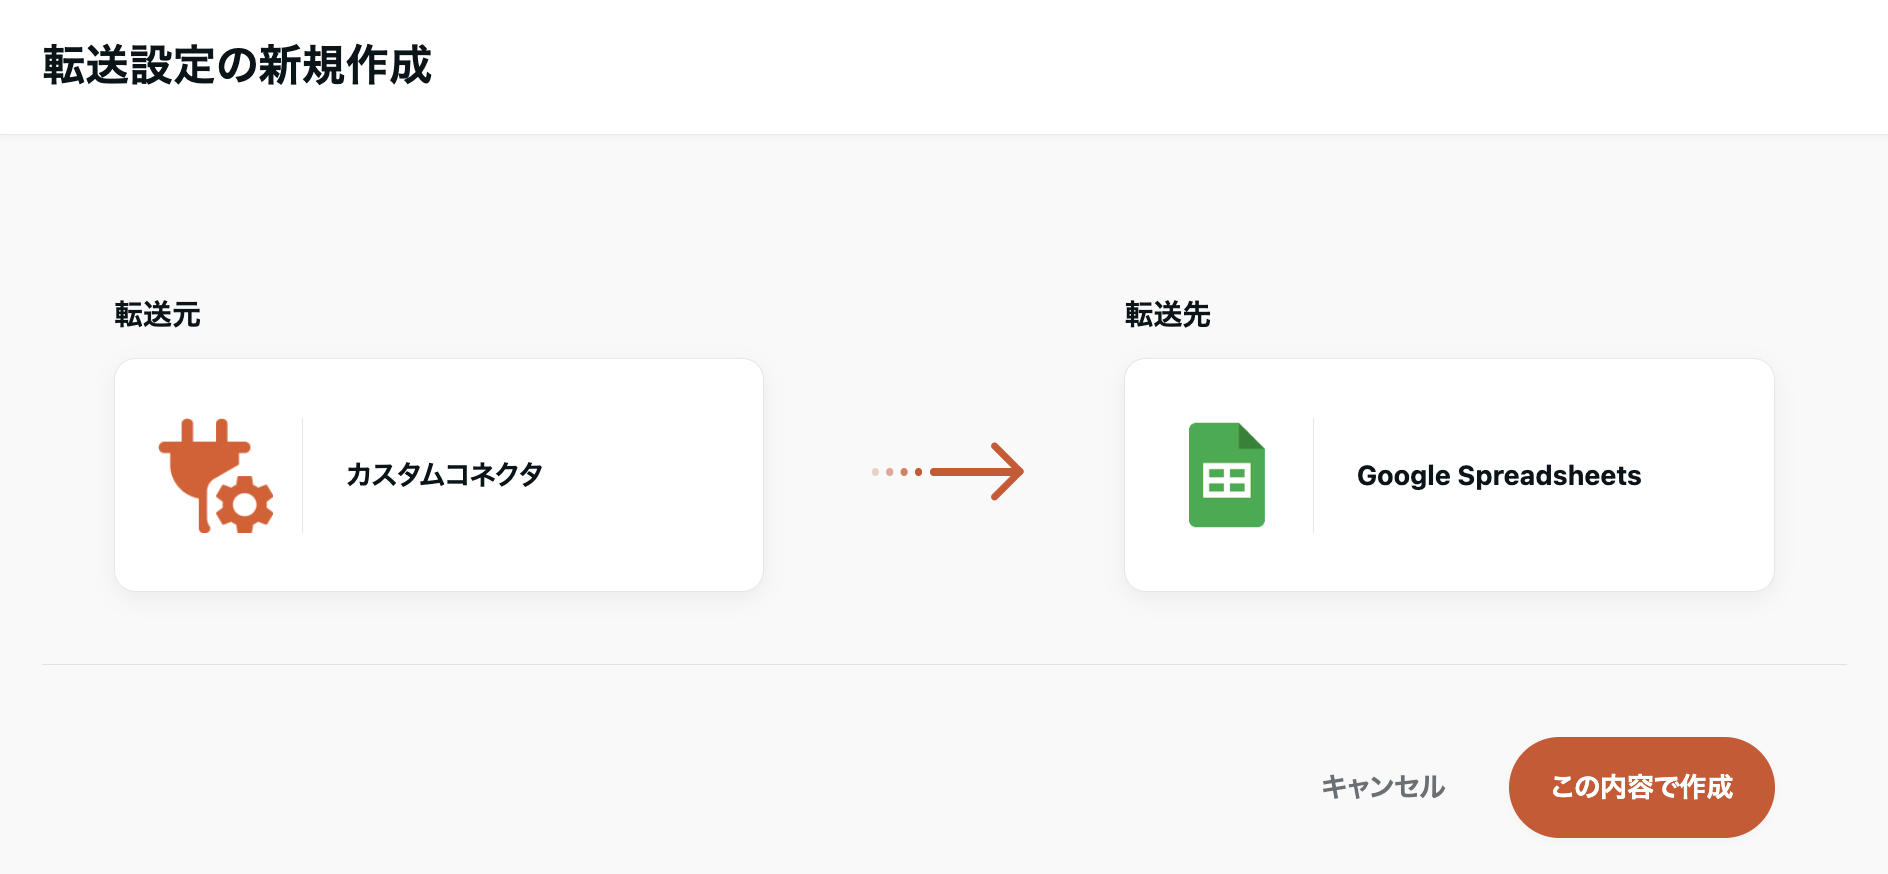The image size is (1888, 874).
Task: Click the 転送元 section label
Action: pyautogui.click(x=158, y=315)
